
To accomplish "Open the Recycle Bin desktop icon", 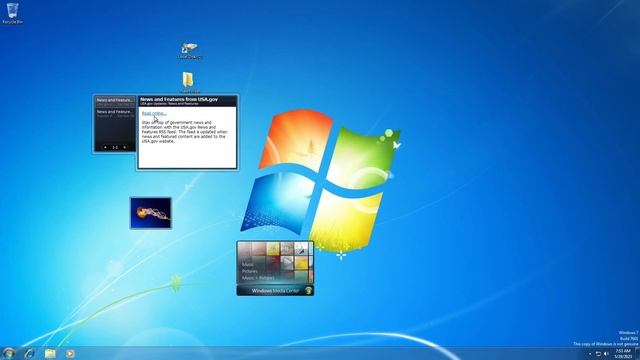I will [12, 13].
